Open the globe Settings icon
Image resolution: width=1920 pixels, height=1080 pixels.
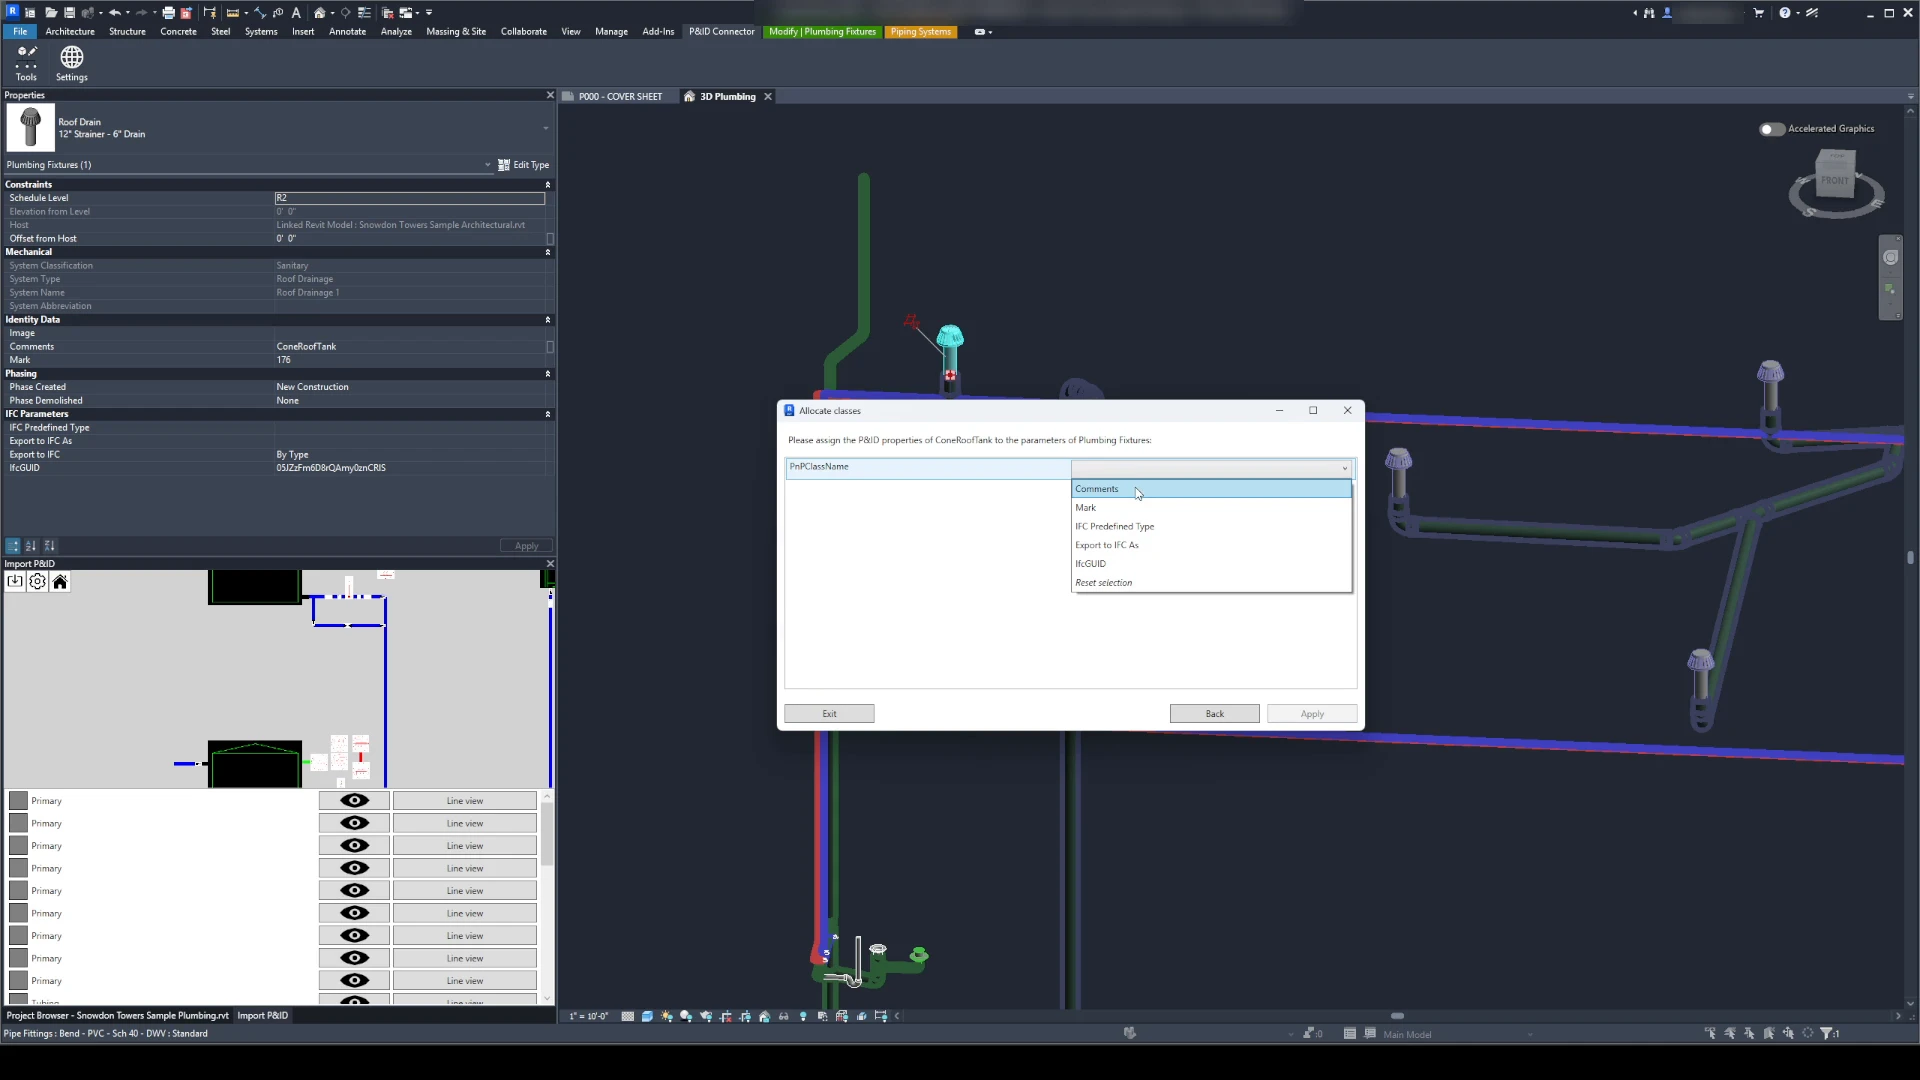(71, 63)
